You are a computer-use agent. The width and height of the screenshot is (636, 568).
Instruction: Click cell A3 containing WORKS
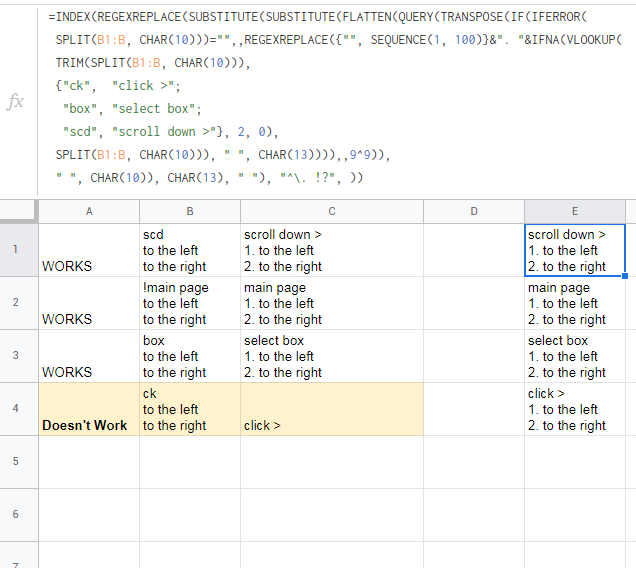(x=89, y=356)
